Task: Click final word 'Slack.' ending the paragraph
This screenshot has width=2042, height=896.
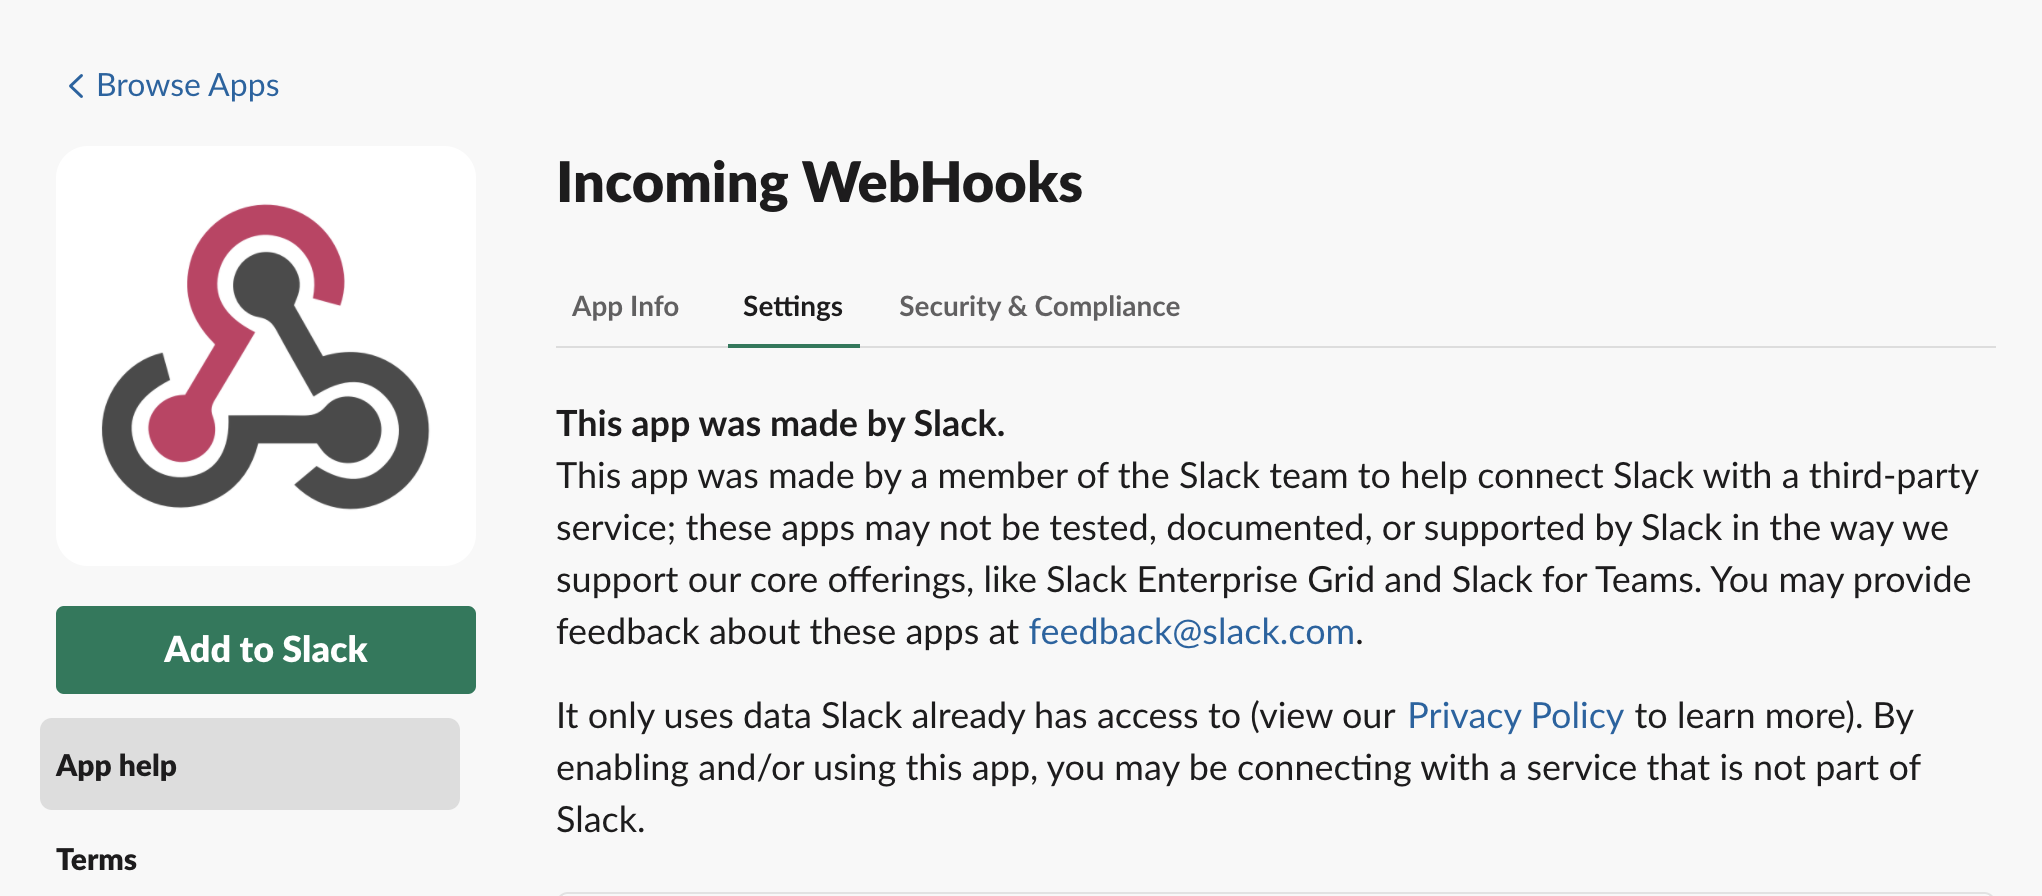Action: point(600,820)
